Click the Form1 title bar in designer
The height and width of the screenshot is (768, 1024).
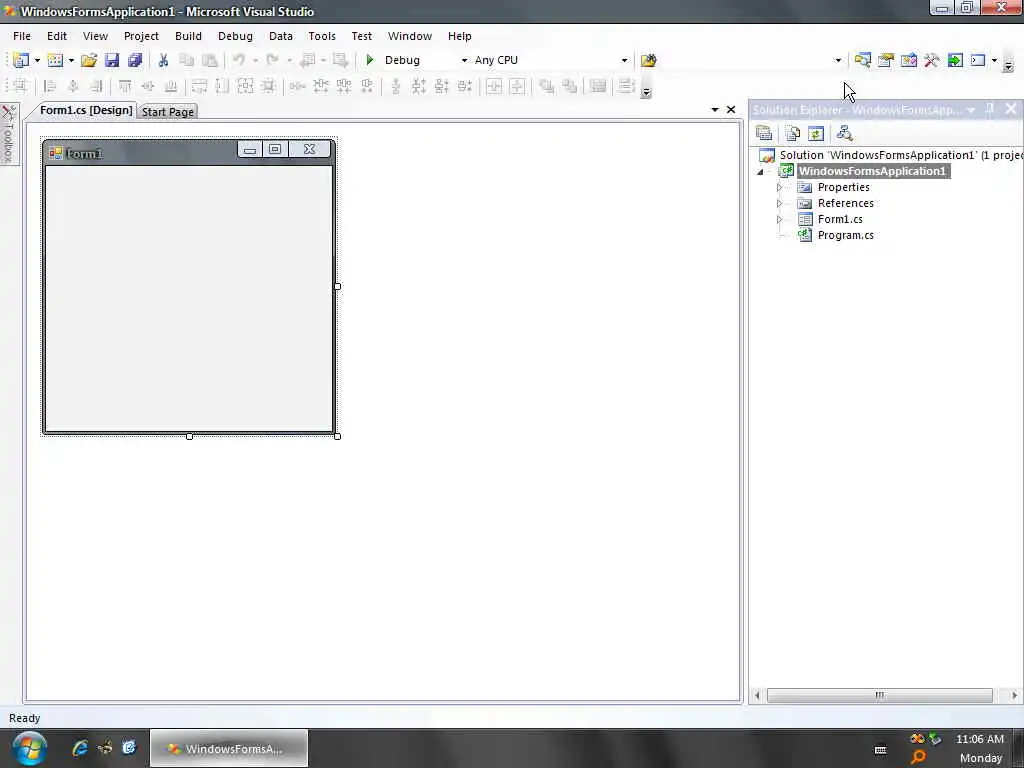click(x=189, y=152)
